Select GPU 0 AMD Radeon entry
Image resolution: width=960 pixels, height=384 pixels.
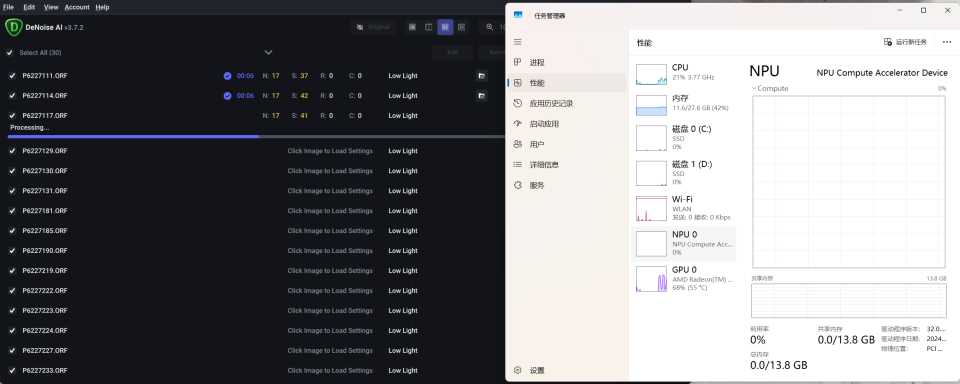[x=684, y=279]
